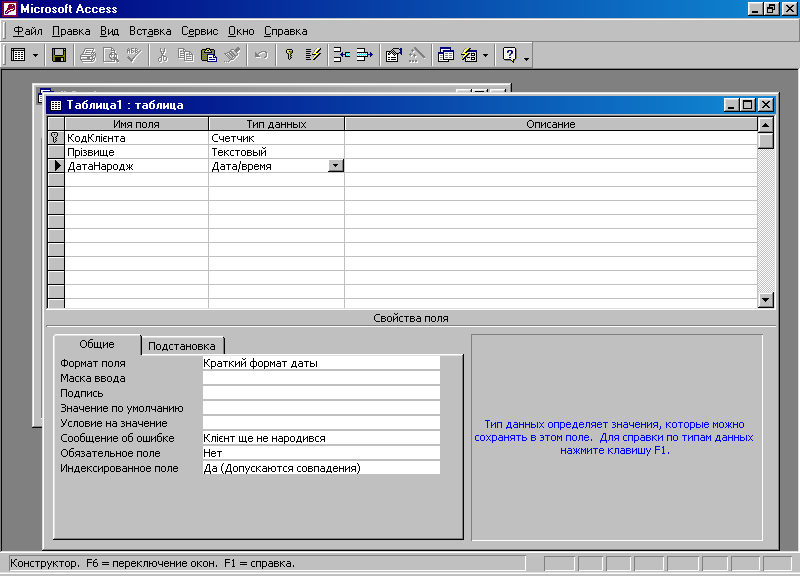Click the table view mode icon
800x576 pixels.
pos(18,55)
